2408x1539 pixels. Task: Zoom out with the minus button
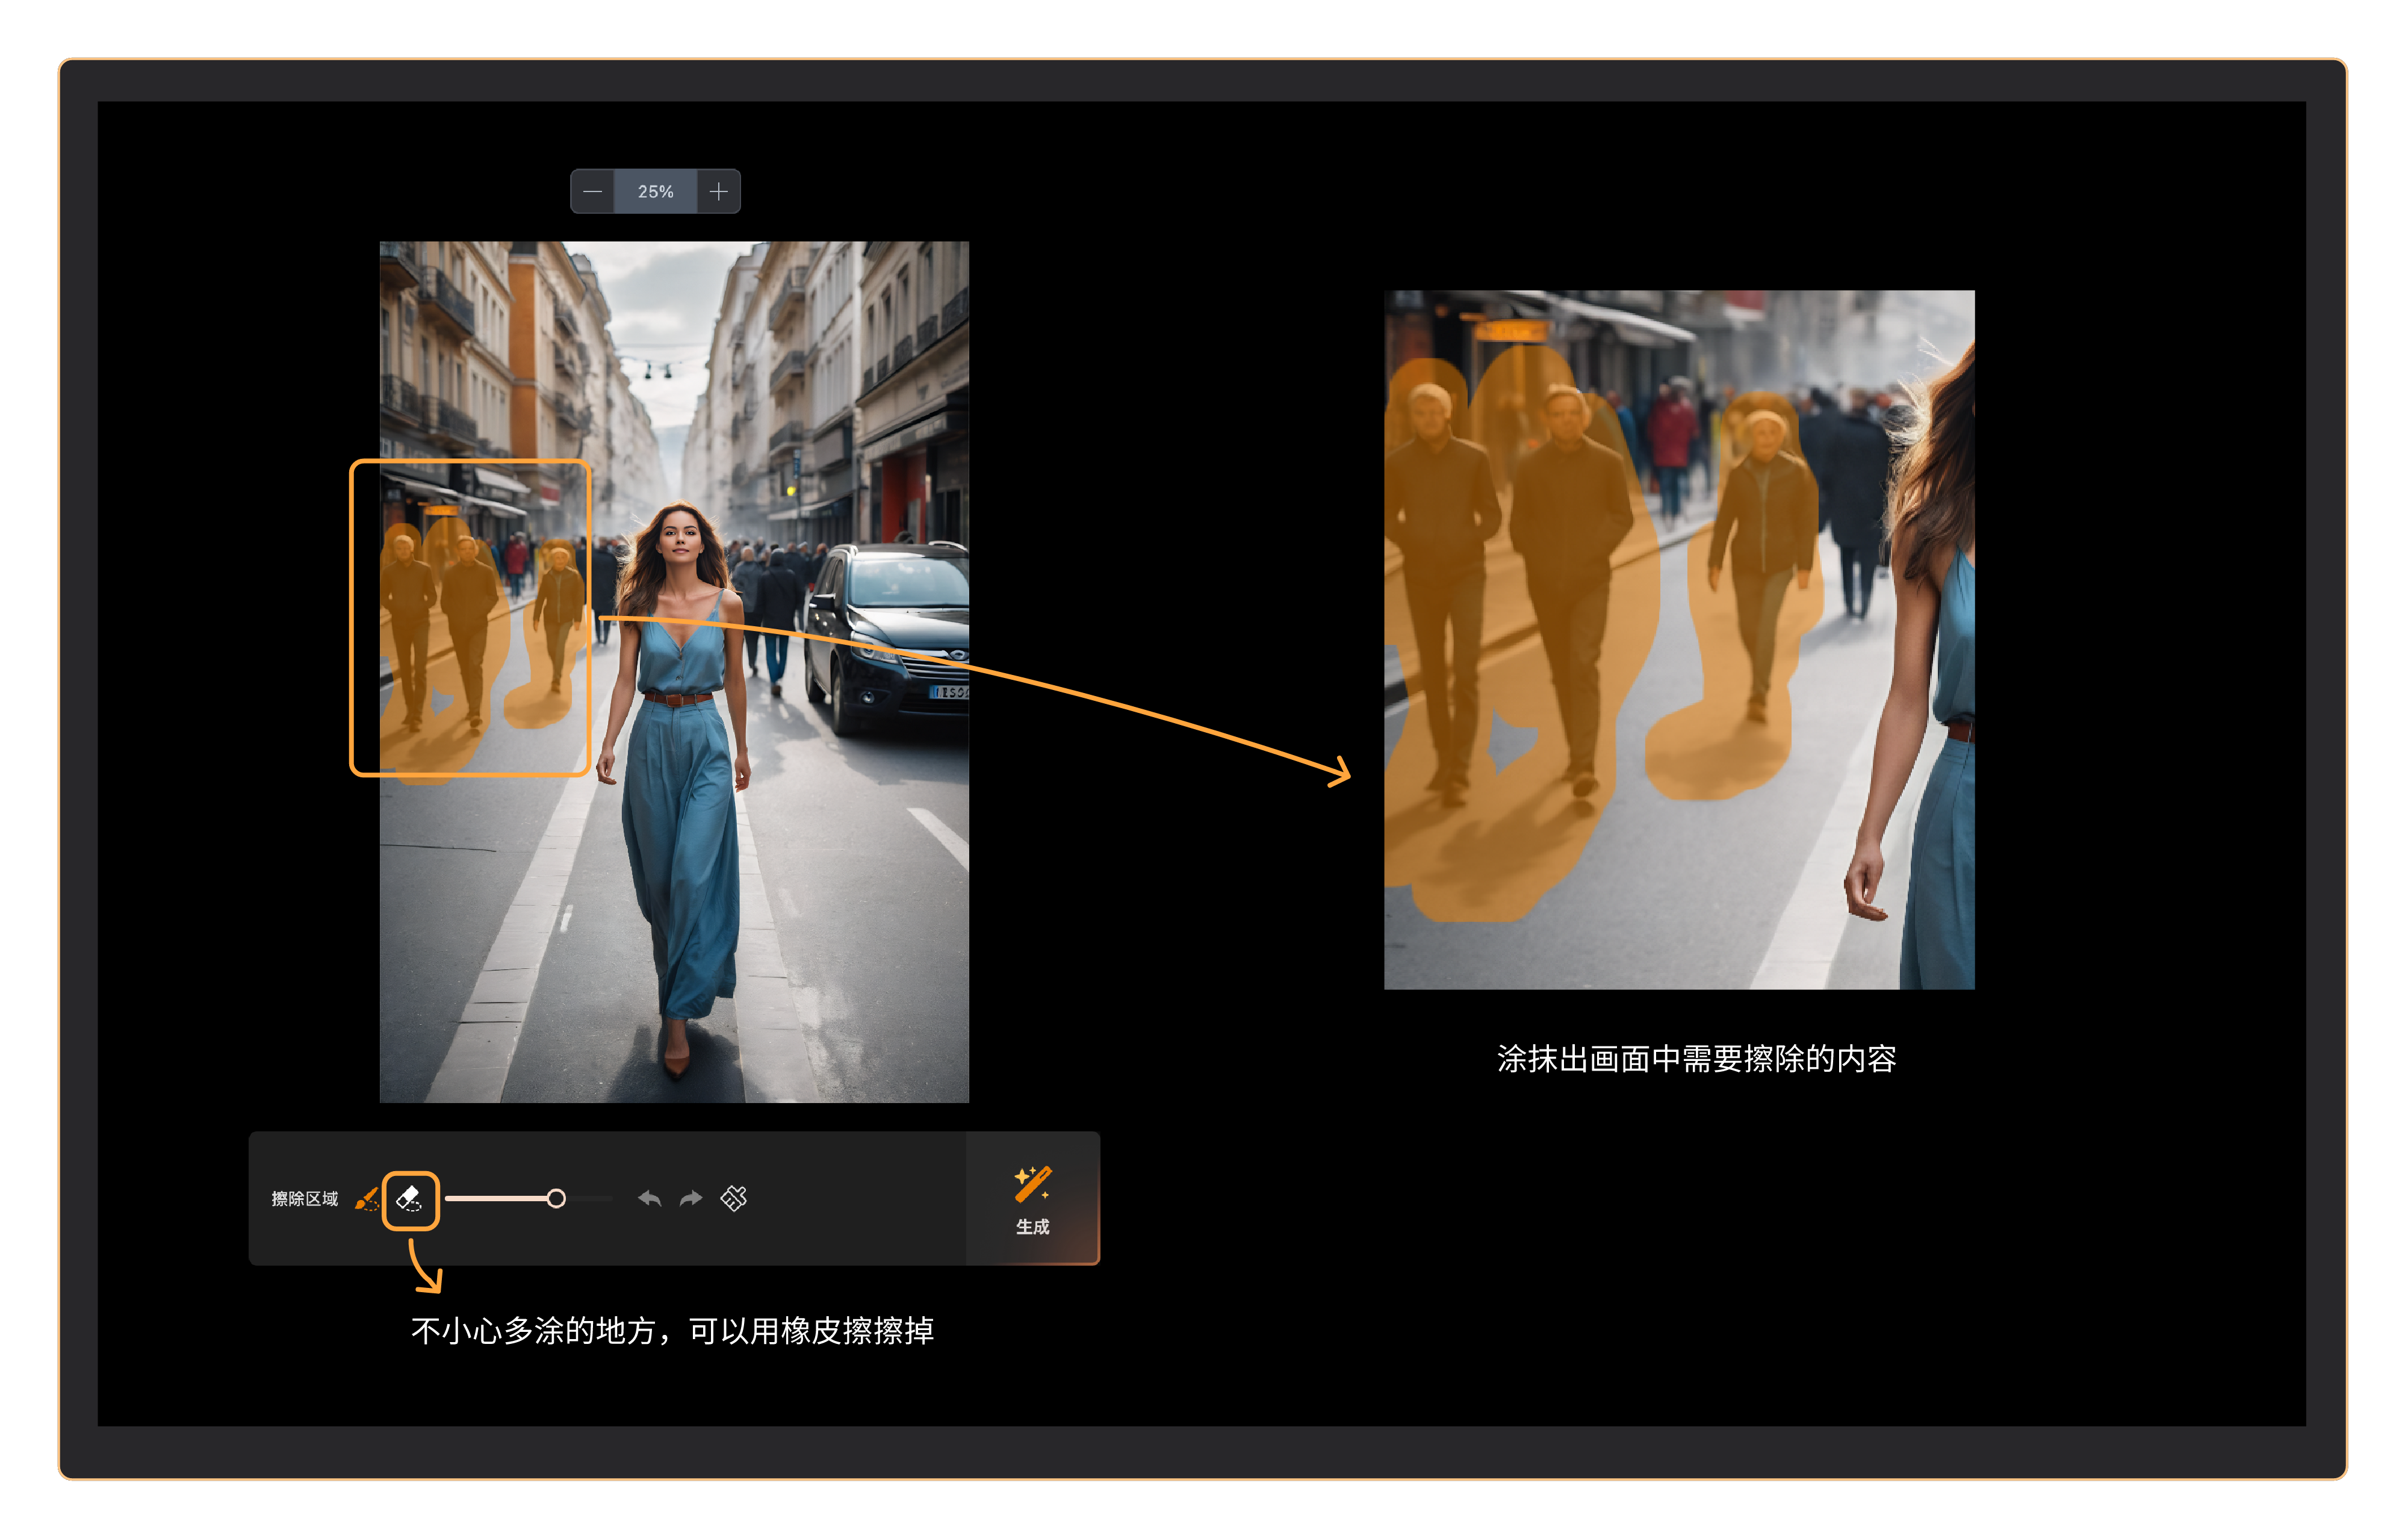tap(593, 191)
